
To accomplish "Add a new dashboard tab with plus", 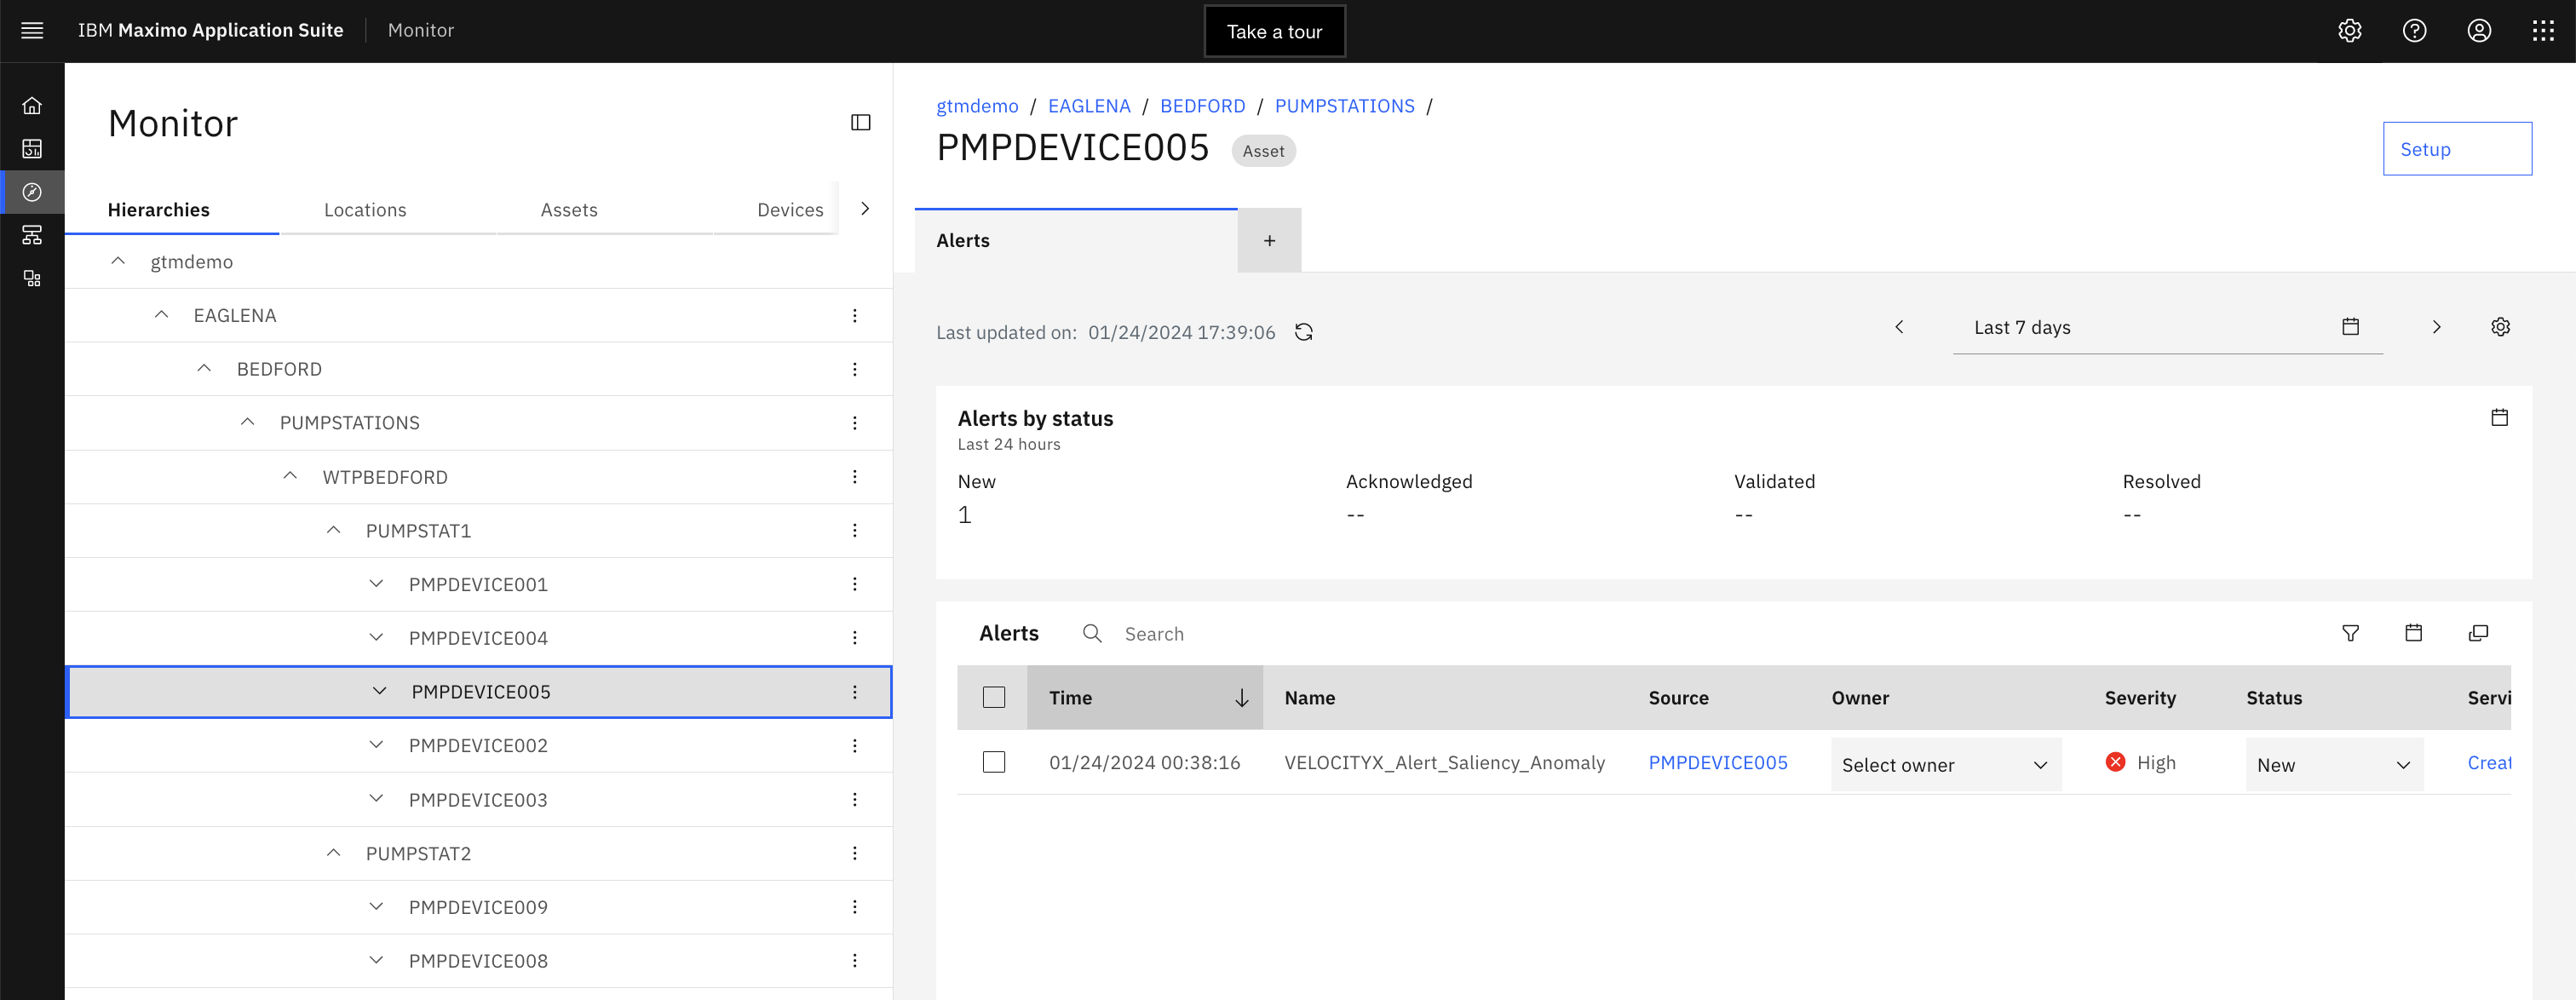I will [1269, 240].
